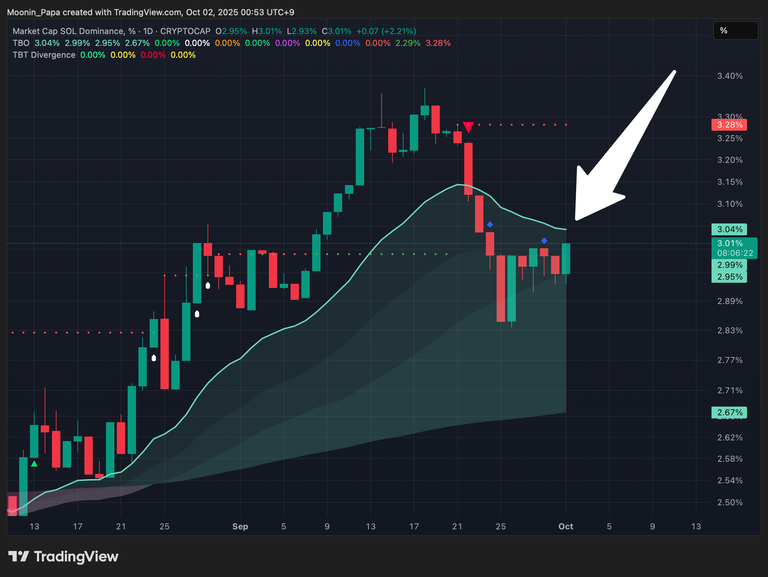Click the green up-triangle buy signal marker

(x=35, y=463)
